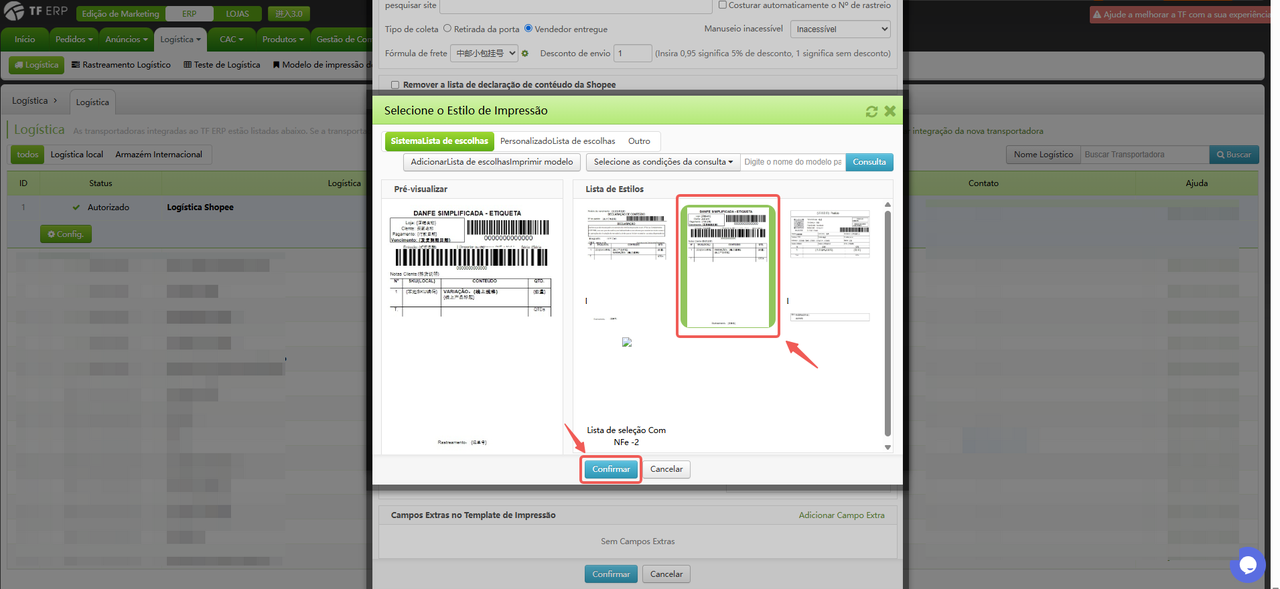Select the Retirada da porta radio option

click(x=446, y=29)
